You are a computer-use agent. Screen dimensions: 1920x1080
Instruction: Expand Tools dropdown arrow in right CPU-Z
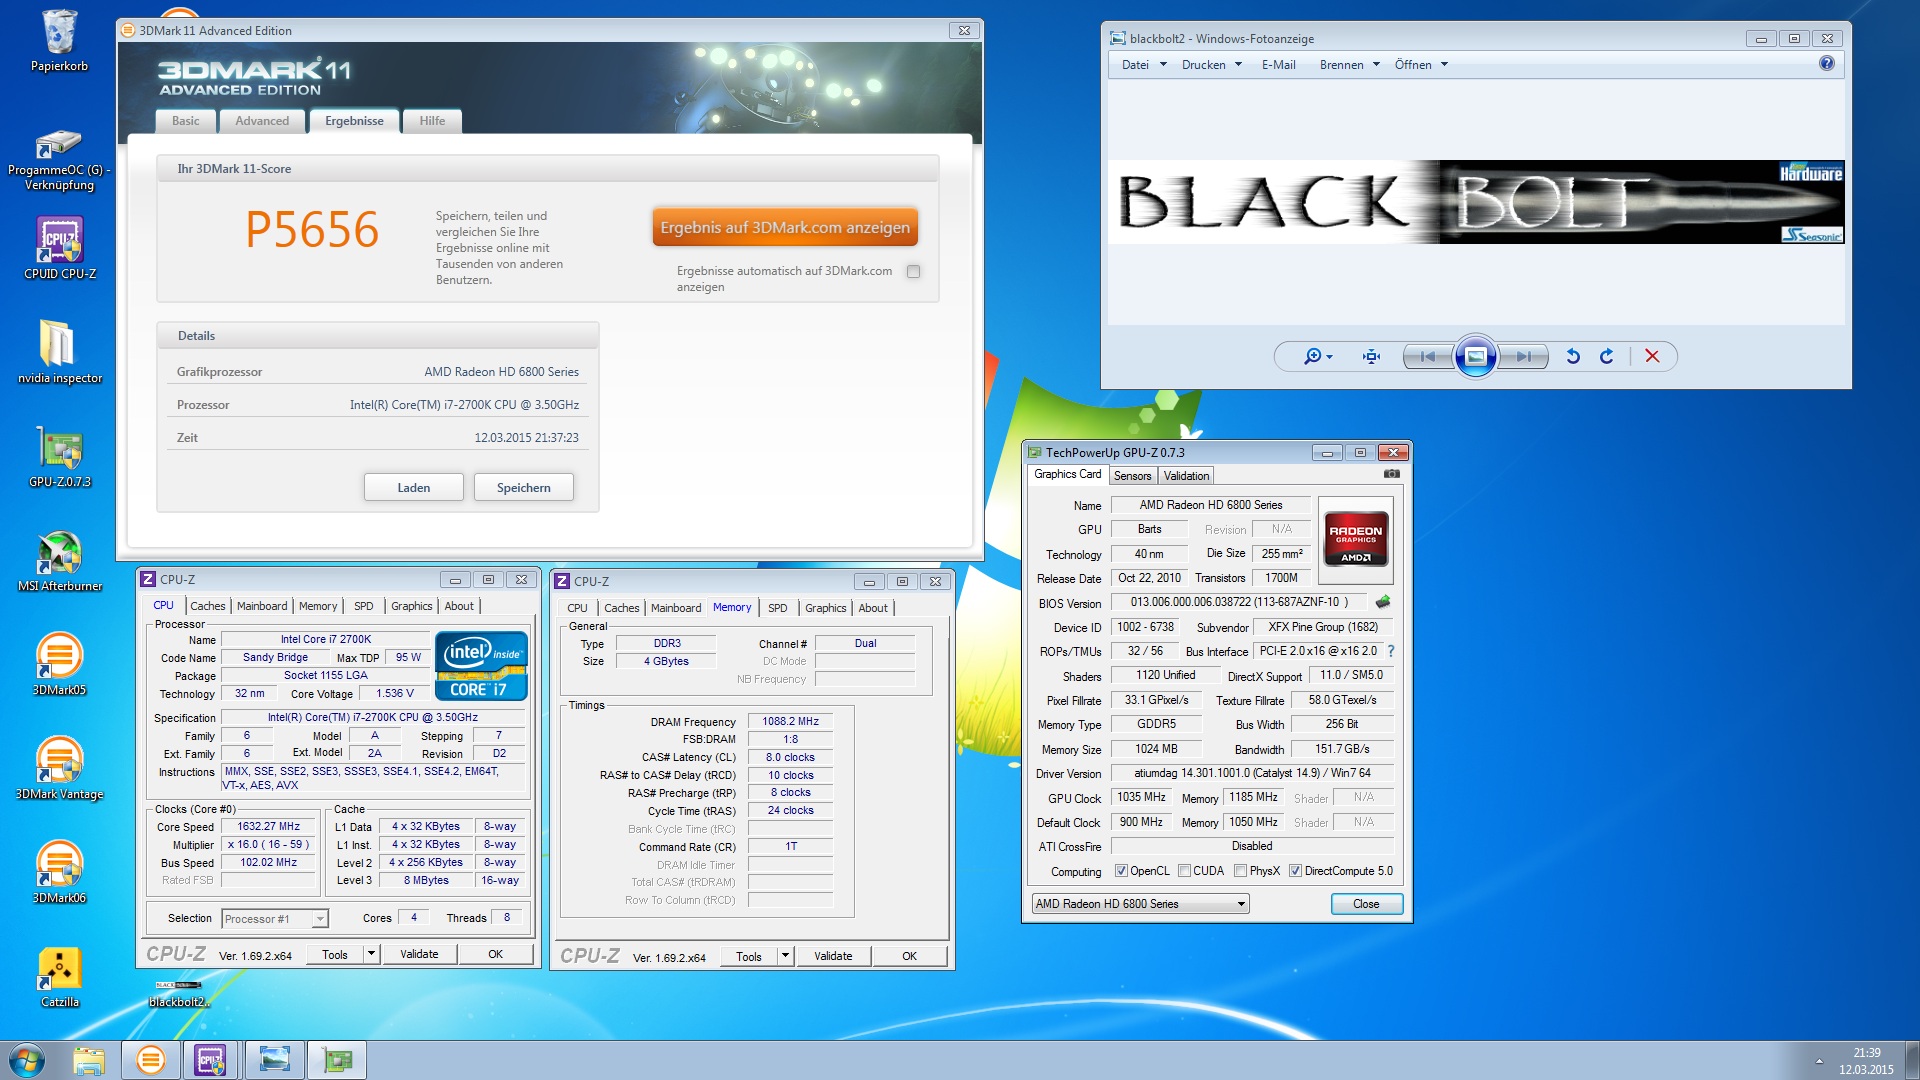click(785, 956)
